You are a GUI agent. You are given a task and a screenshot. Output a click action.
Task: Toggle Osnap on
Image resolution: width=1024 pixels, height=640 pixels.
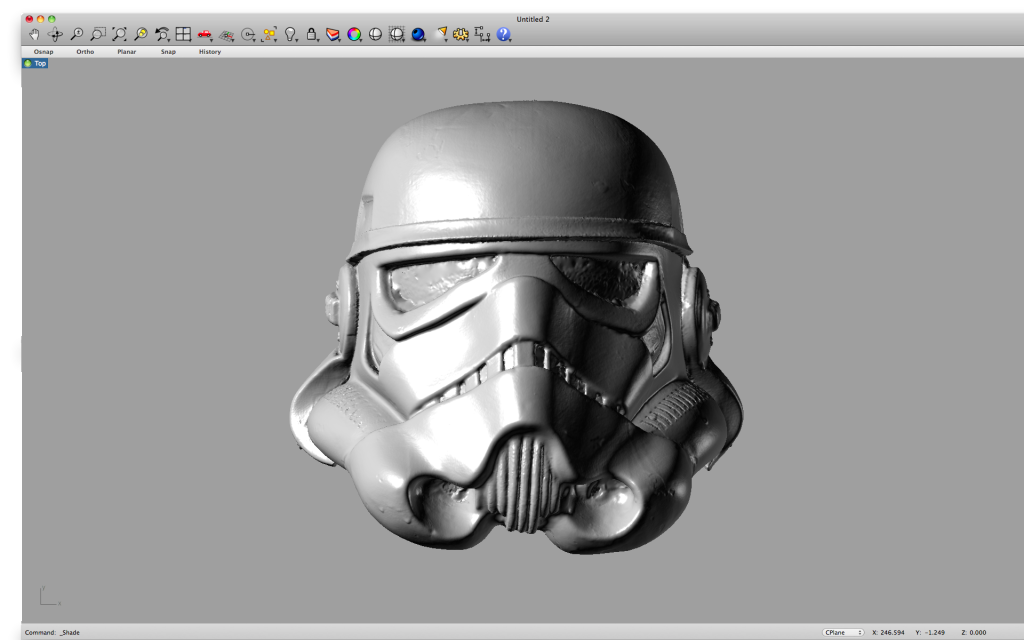pyautogui.click(x=44, y=52)
